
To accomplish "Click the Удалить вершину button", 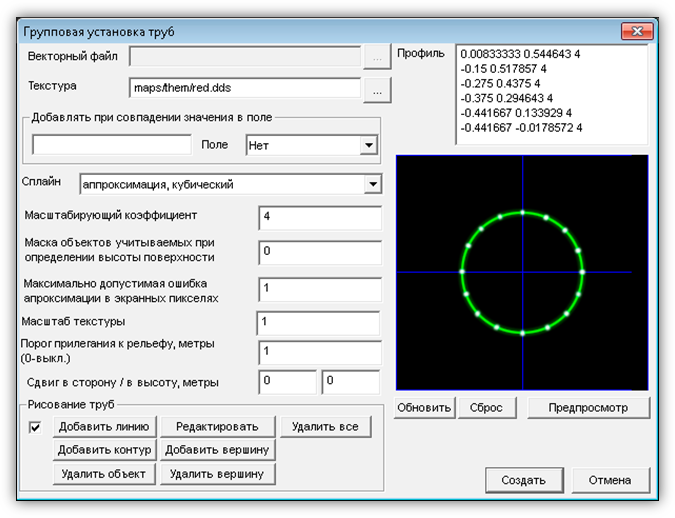I will 216,473.
